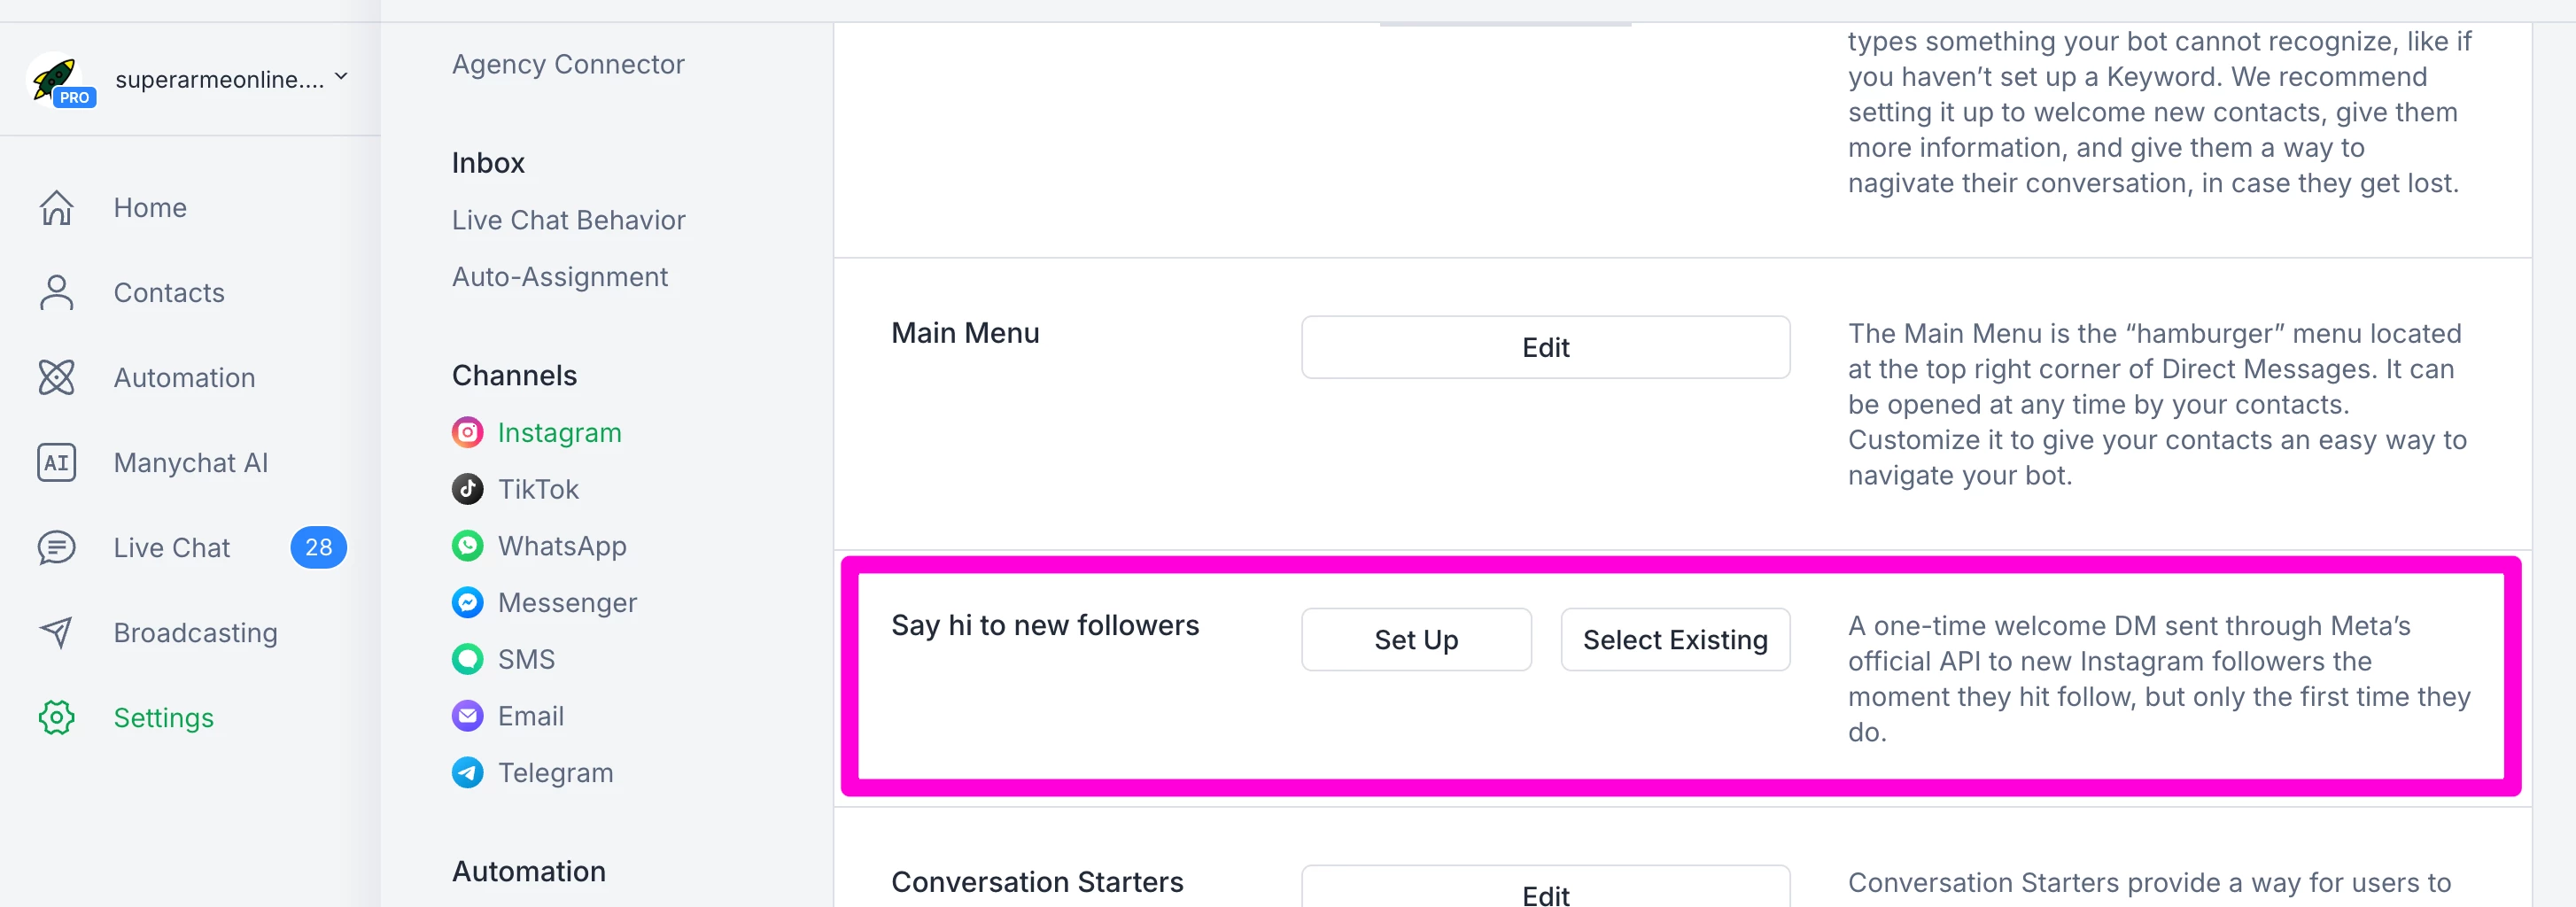Open Manychat AI icon in sidebar
Screen dimensions: 2576x907
(x=57, y=463)
